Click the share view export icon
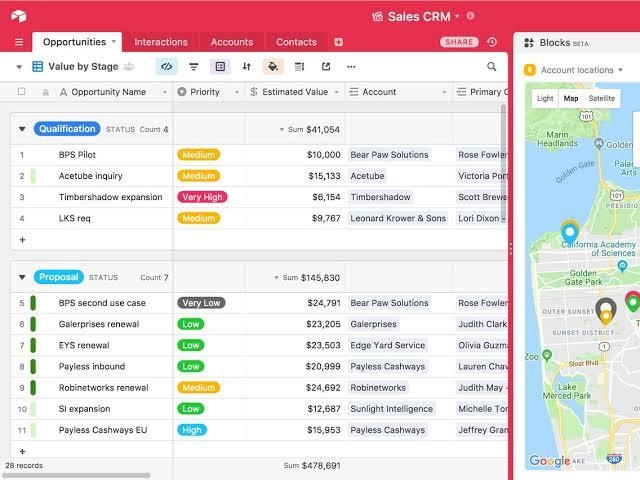The width and height of the screenshot is (640, 480). pos(326,67)
